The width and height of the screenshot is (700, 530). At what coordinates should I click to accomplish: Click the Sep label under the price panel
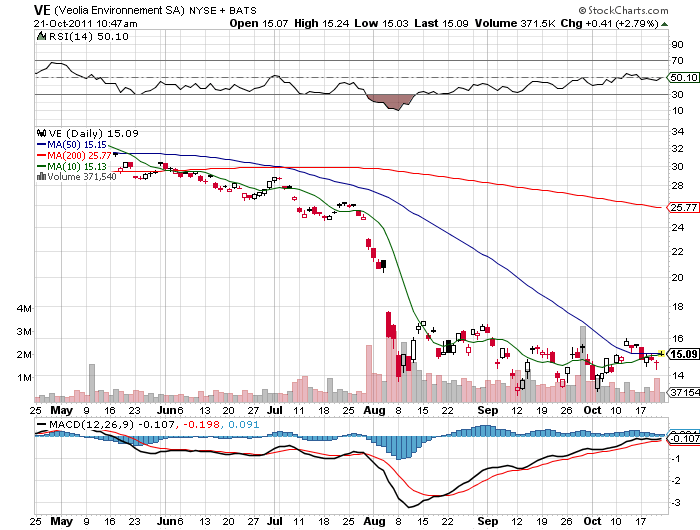[x=488, y=410]
